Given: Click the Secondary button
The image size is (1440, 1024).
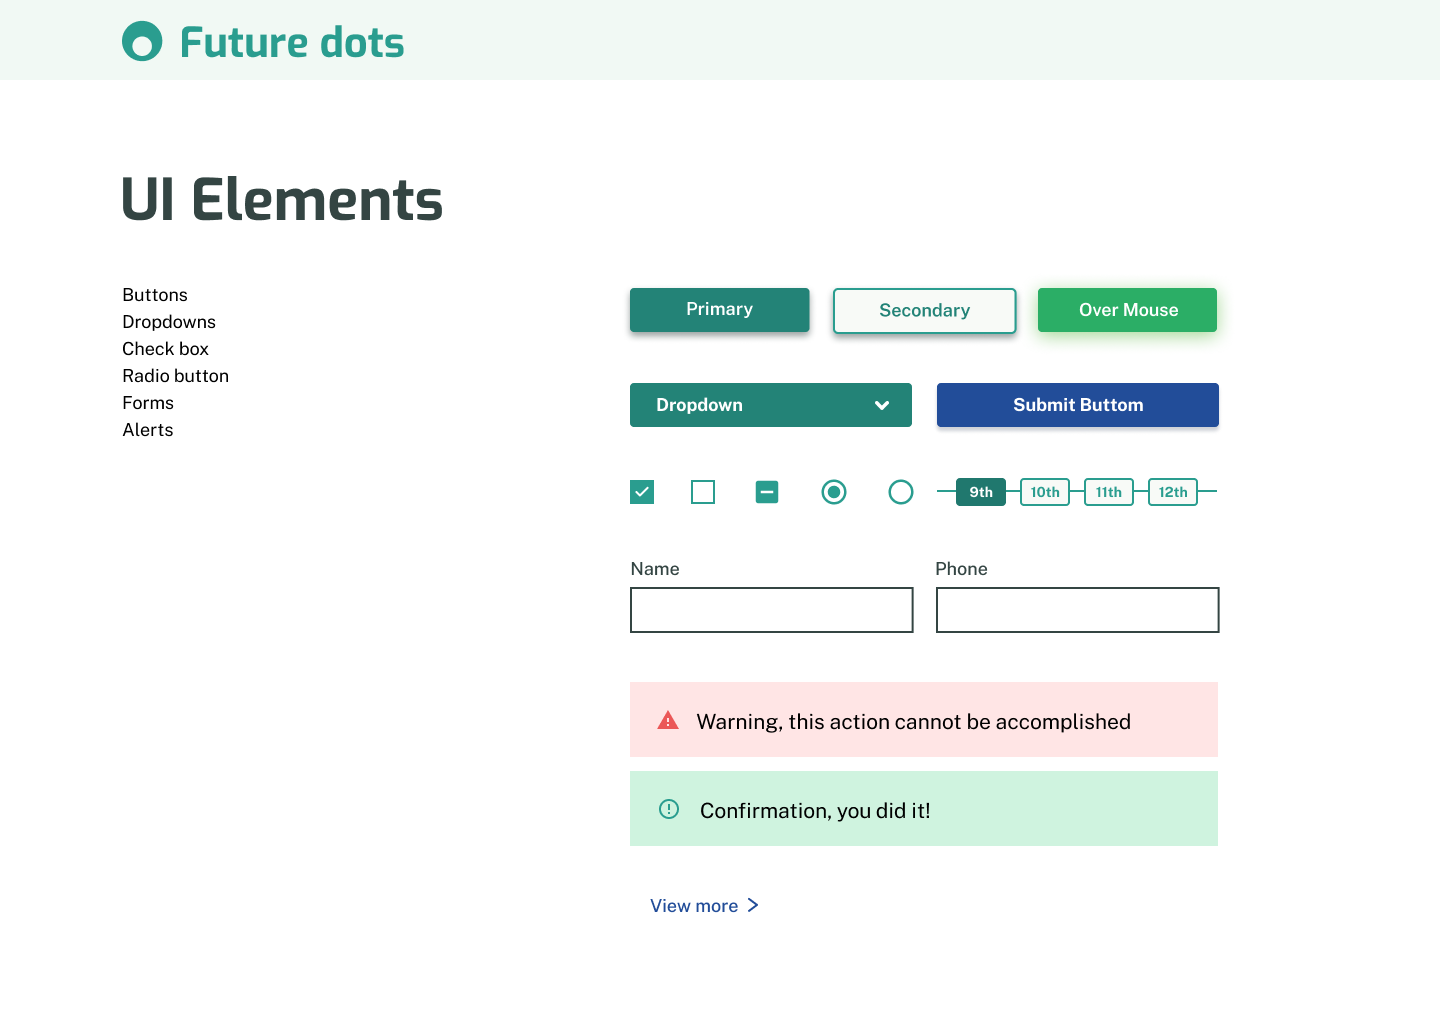Looking at the screenshot, I should pyautogui.click(x=925, y=311).
